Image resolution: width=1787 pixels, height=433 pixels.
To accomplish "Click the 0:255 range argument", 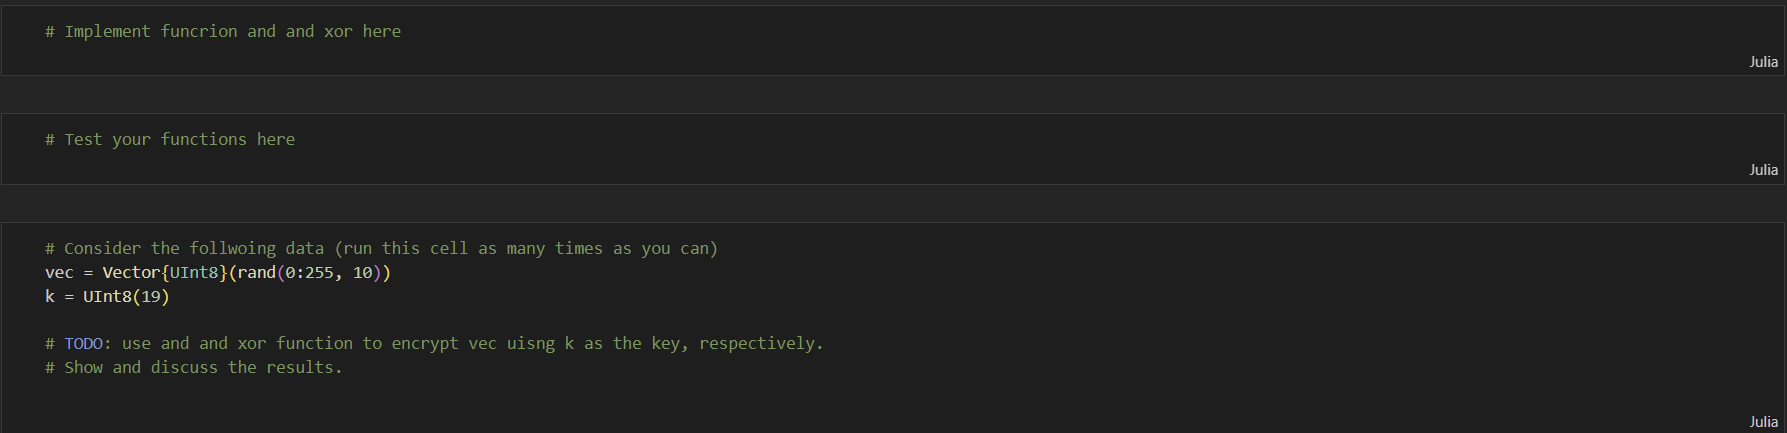I will 309,272.
